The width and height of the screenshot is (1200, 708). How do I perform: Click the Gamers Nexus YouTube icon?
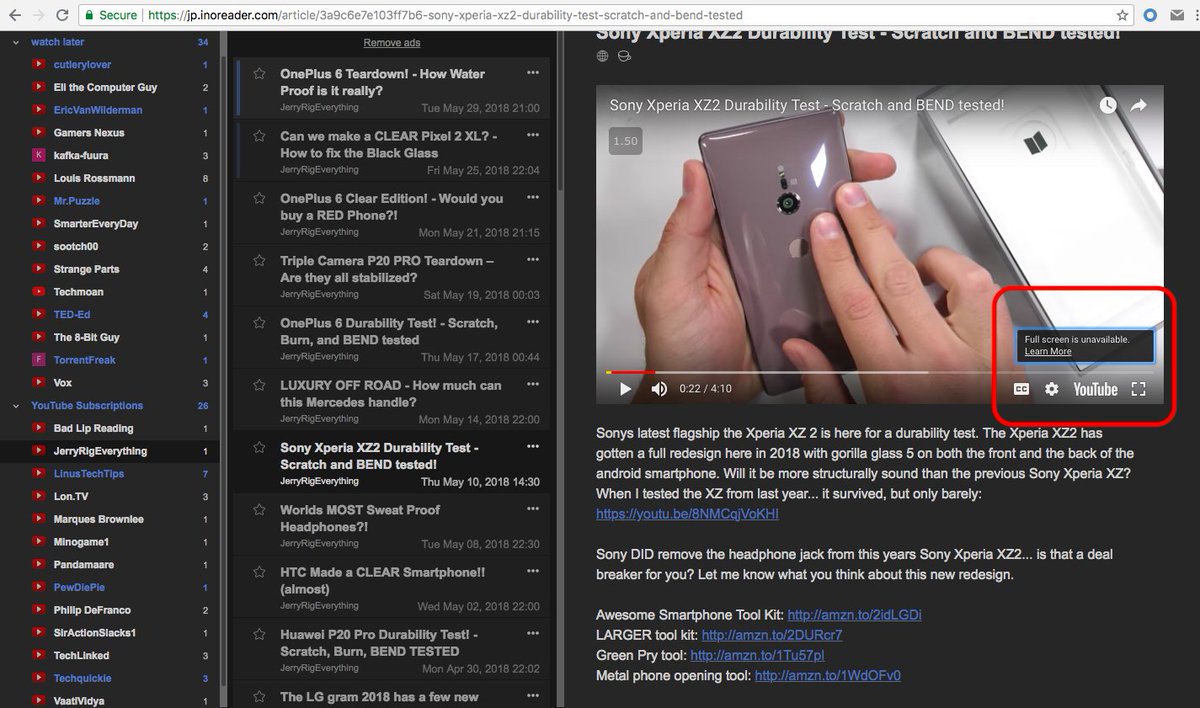tap(38, 133)
